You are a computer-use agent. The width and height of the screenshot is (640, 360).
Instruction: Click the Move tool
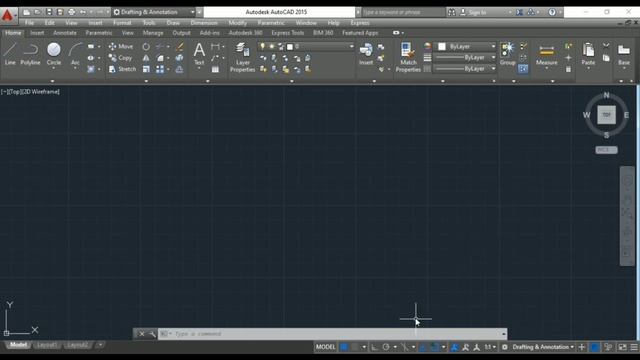pos(121,47)
